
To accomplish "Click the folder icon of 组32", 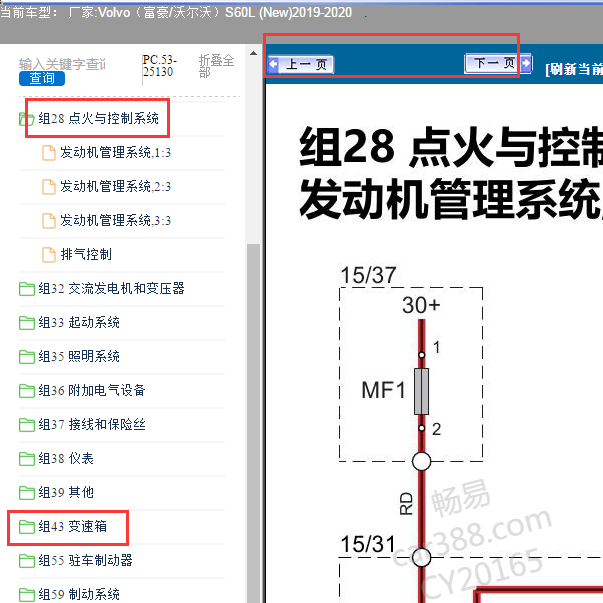I will 27,289.
